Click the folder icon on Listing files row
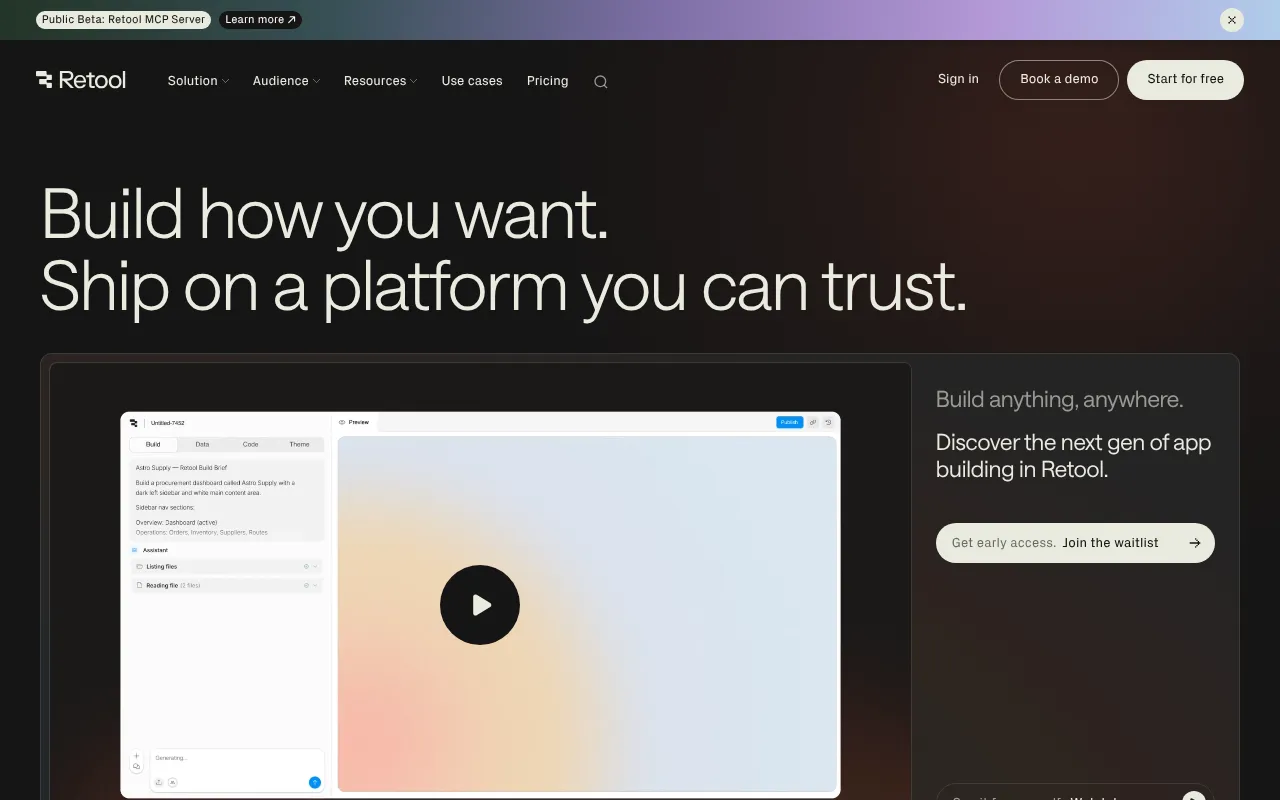1280x800 pixels. (x=140, y=567)
